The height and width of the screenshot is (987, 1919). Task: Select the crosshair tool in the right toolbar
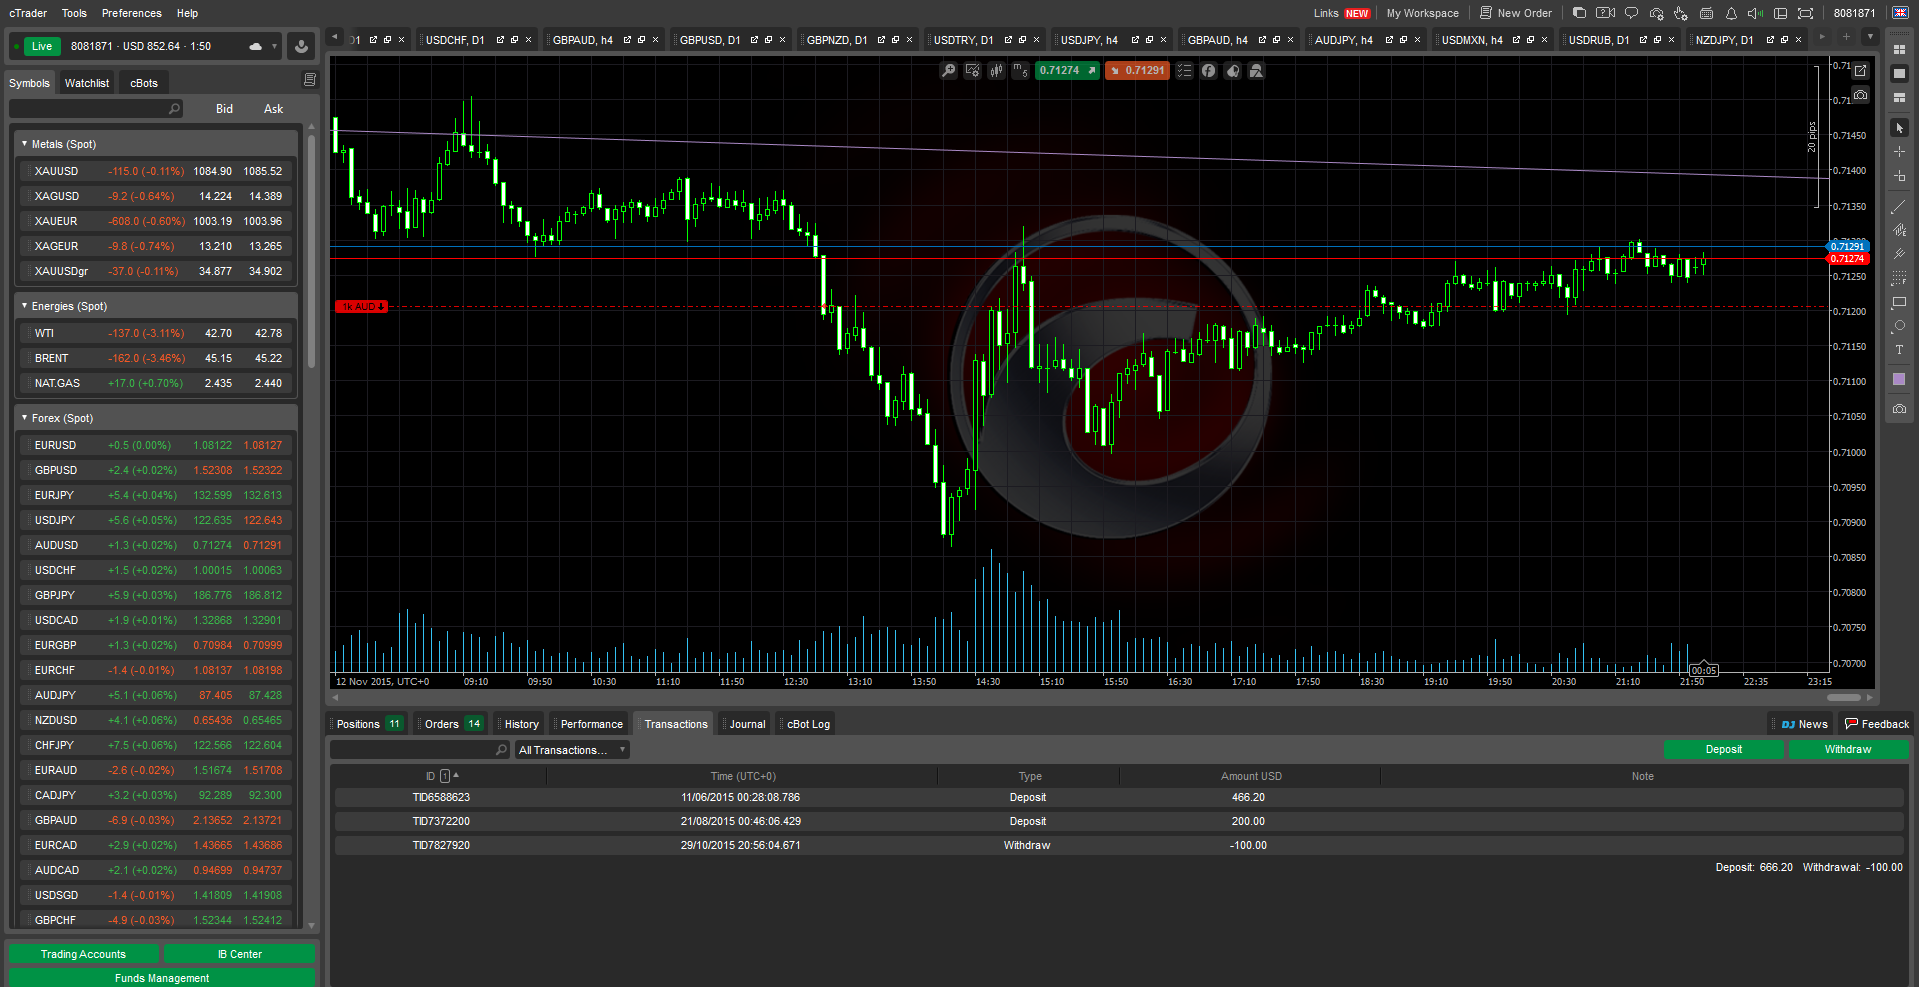tap(1899, 152)
